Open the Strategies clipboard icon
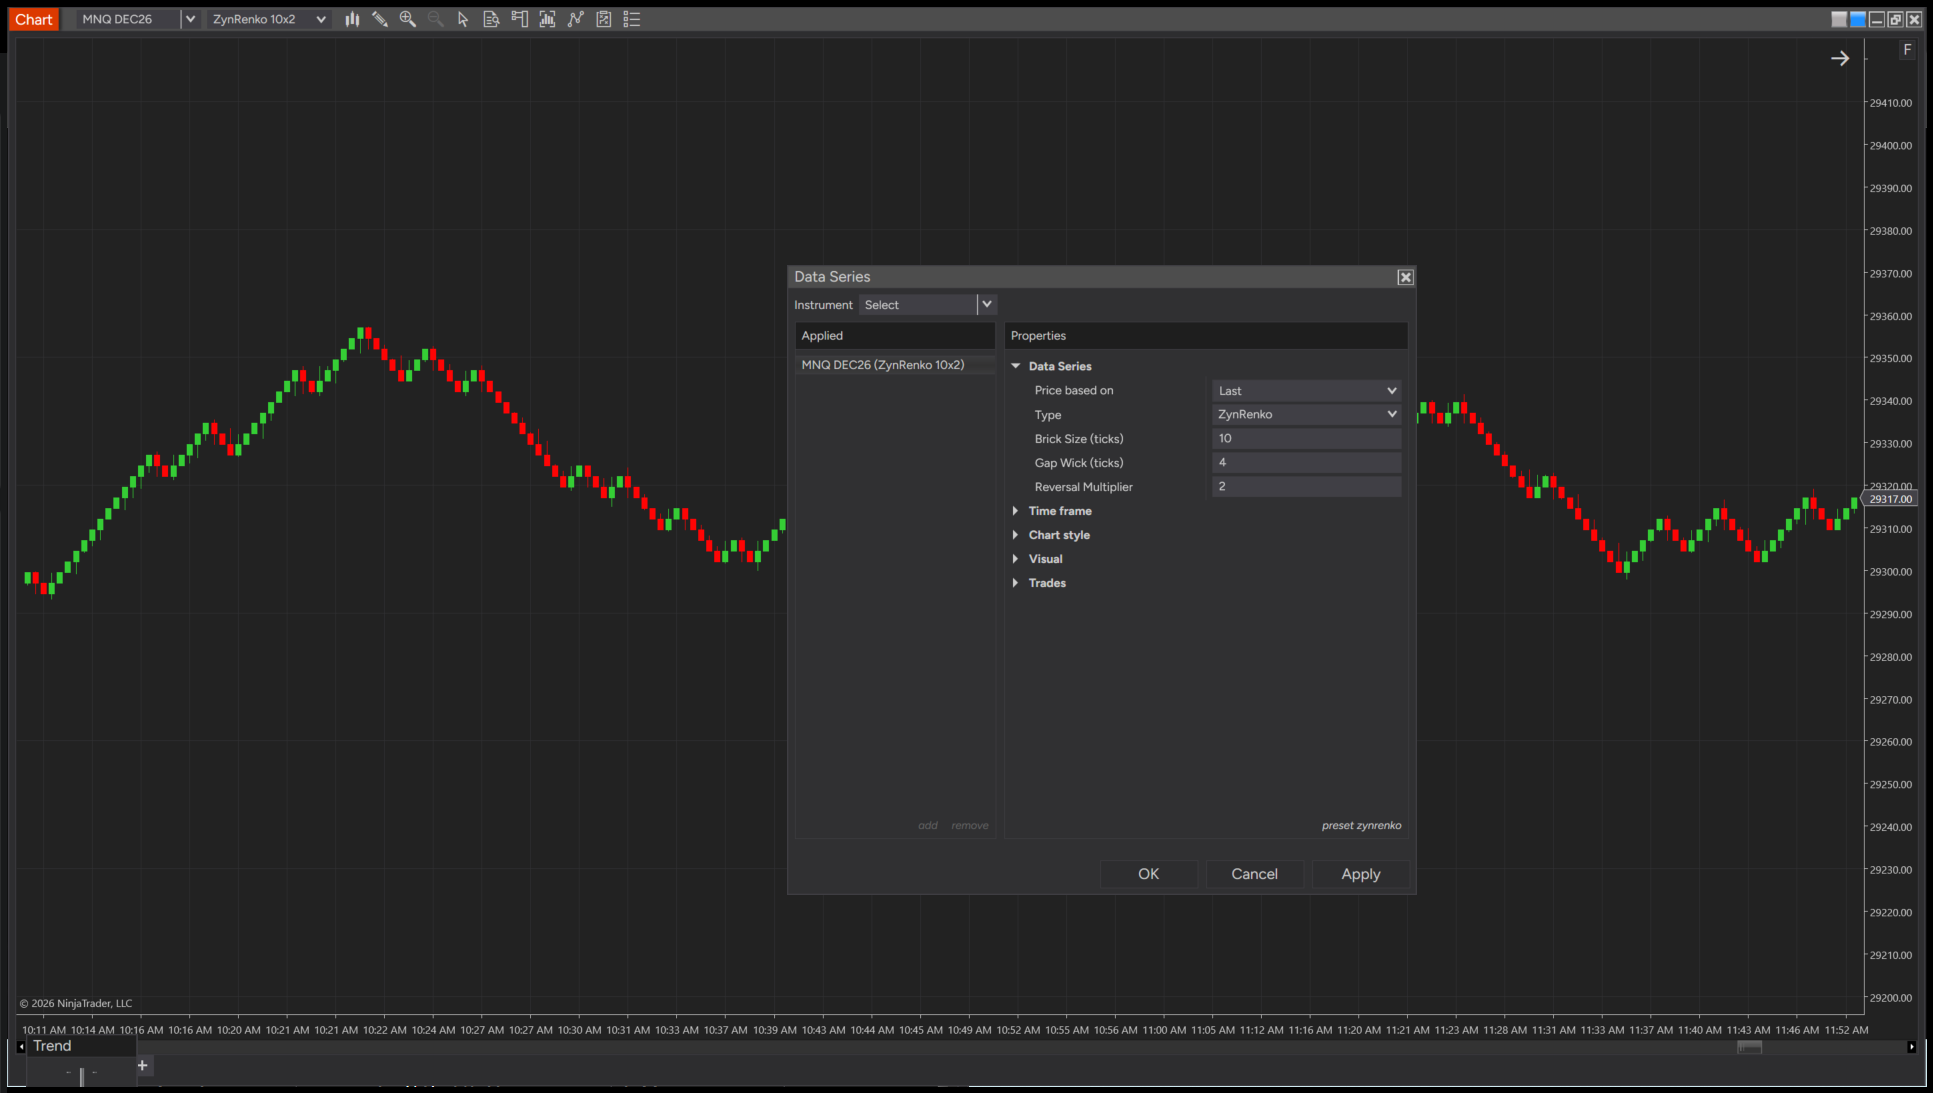 pos(604,19)
